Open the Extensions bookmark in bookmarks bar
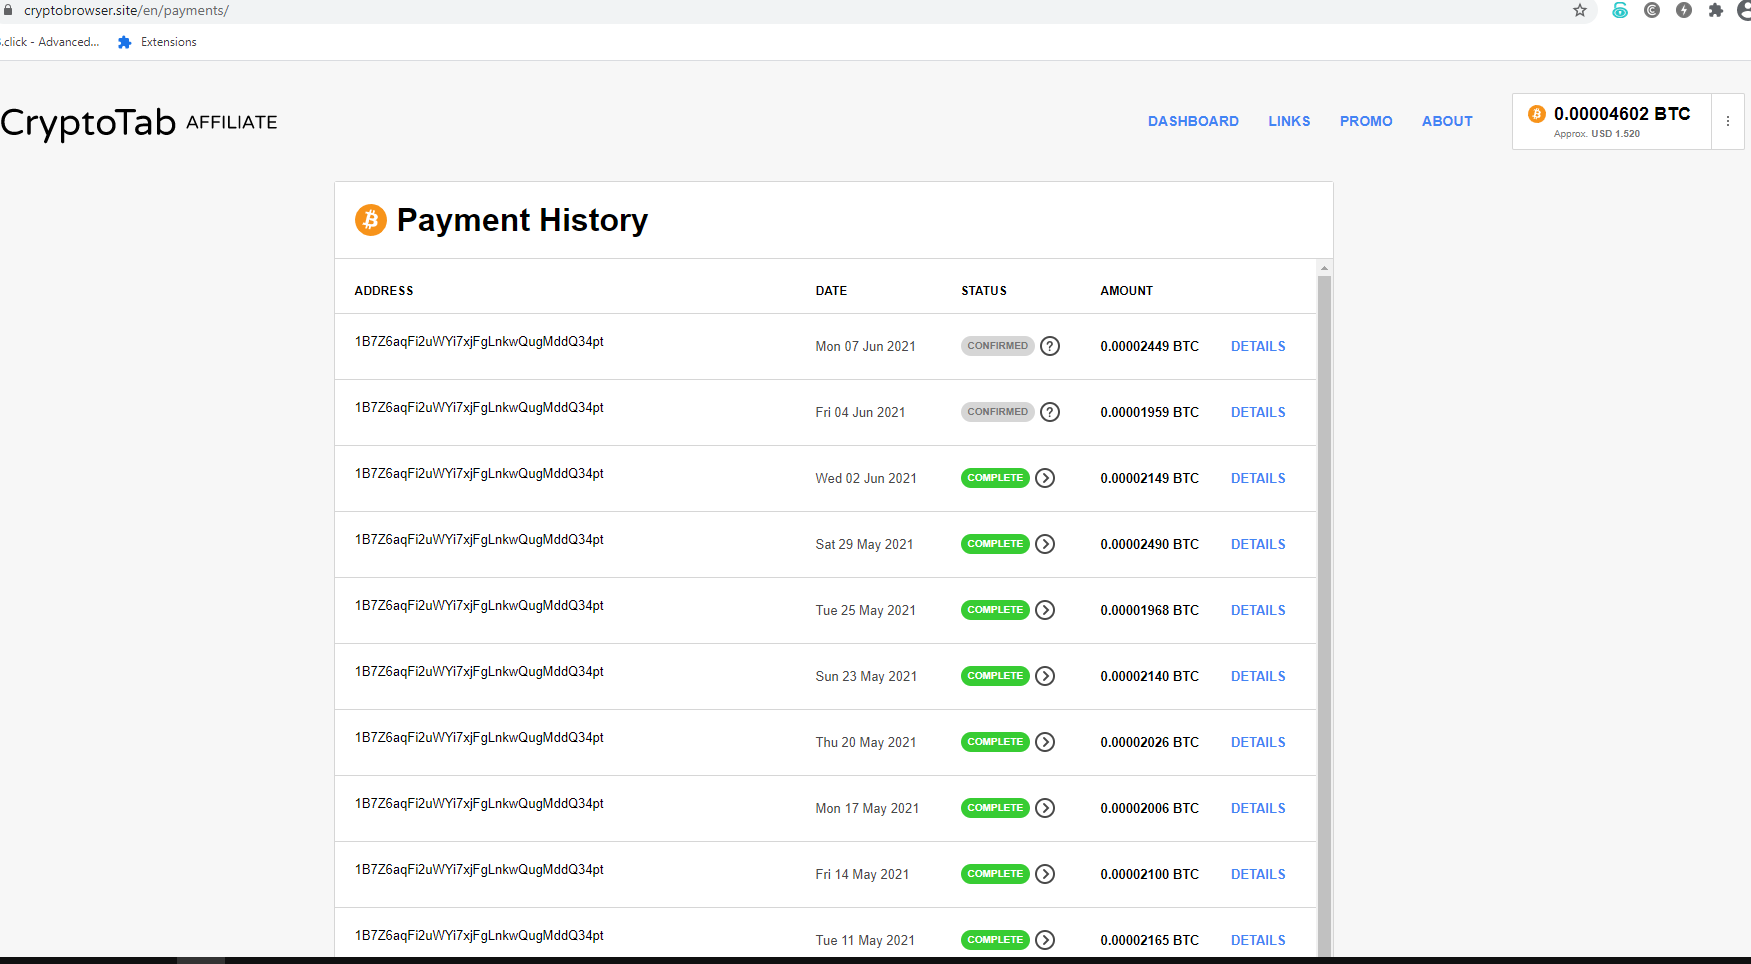This screenshot has width=1751, height=964. tap(158, 42)
